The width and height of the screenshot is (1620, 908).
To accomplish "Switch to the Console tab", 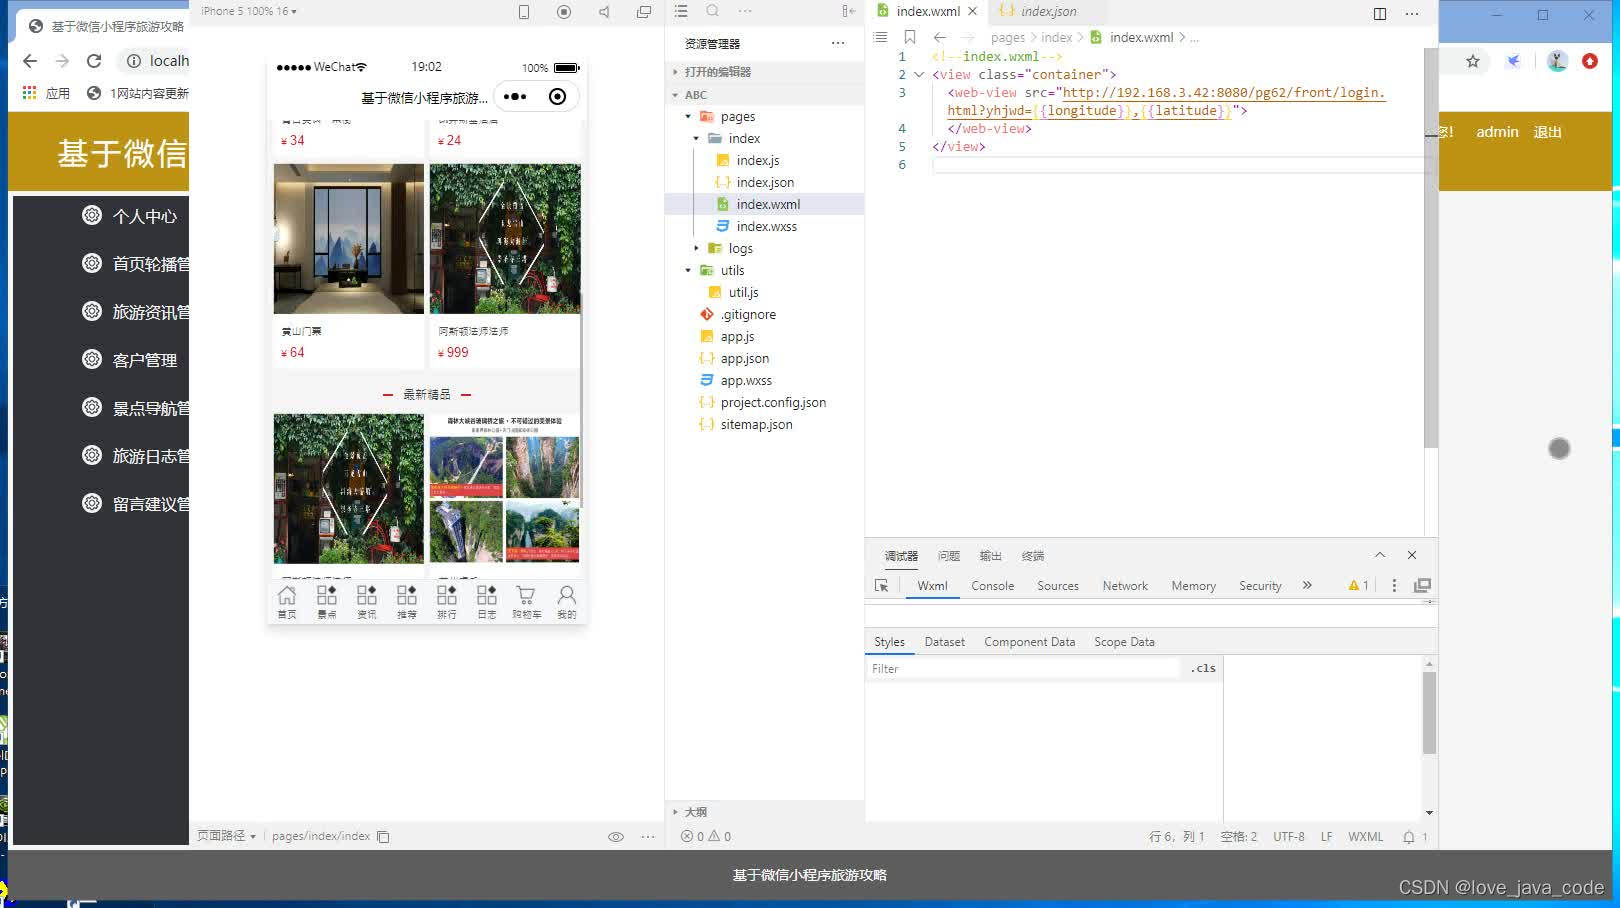I will coord(993,586).
